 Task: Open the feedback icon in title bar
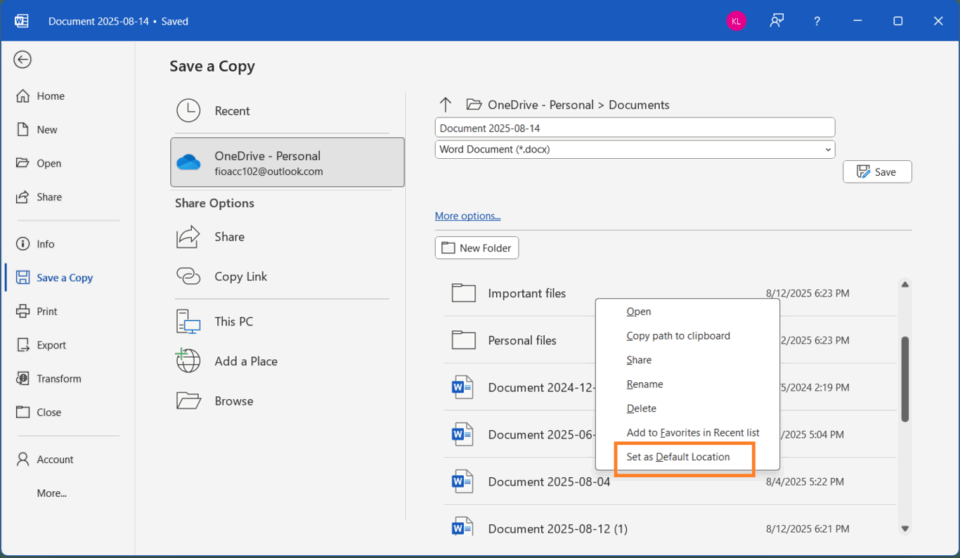tap(776, 21)
